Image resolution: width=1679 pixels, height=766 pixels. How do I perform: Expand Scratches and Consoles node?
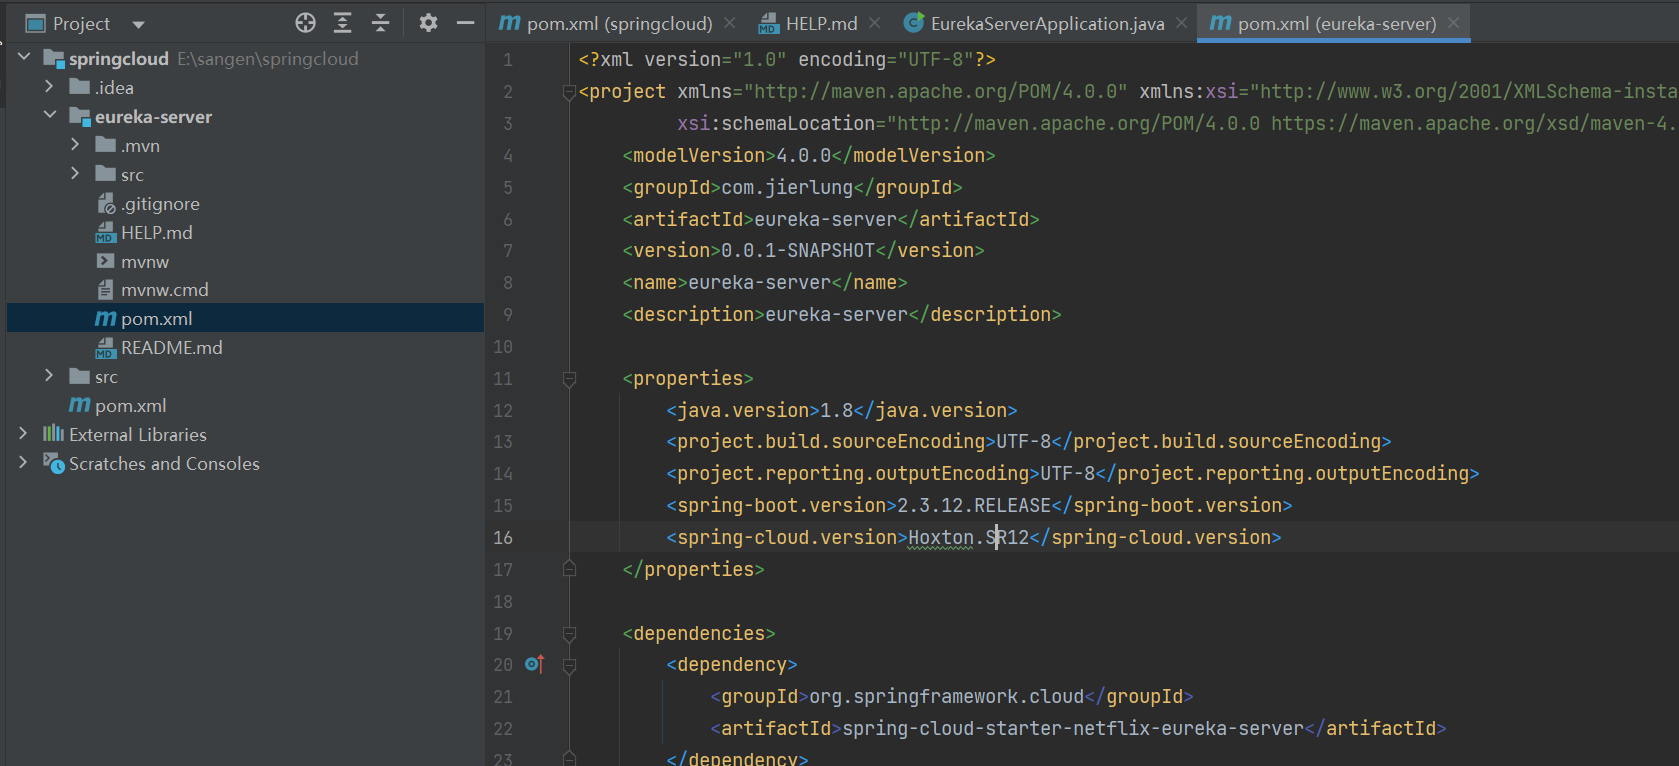point(23,463)
